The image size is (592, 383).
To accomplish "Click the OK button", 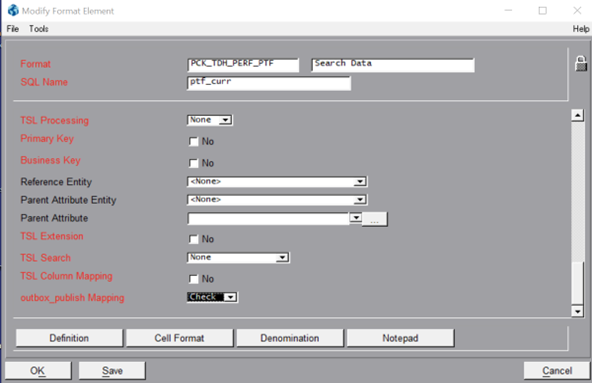I will point(38,371).
